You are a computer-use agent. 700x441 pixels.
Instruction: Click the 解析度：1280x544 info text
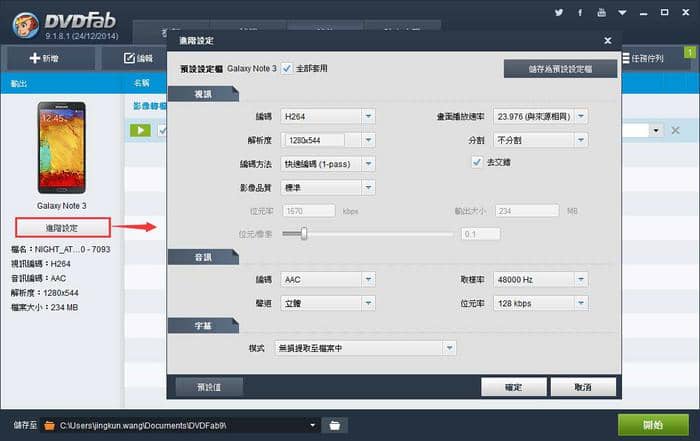[x=45, y=293]
